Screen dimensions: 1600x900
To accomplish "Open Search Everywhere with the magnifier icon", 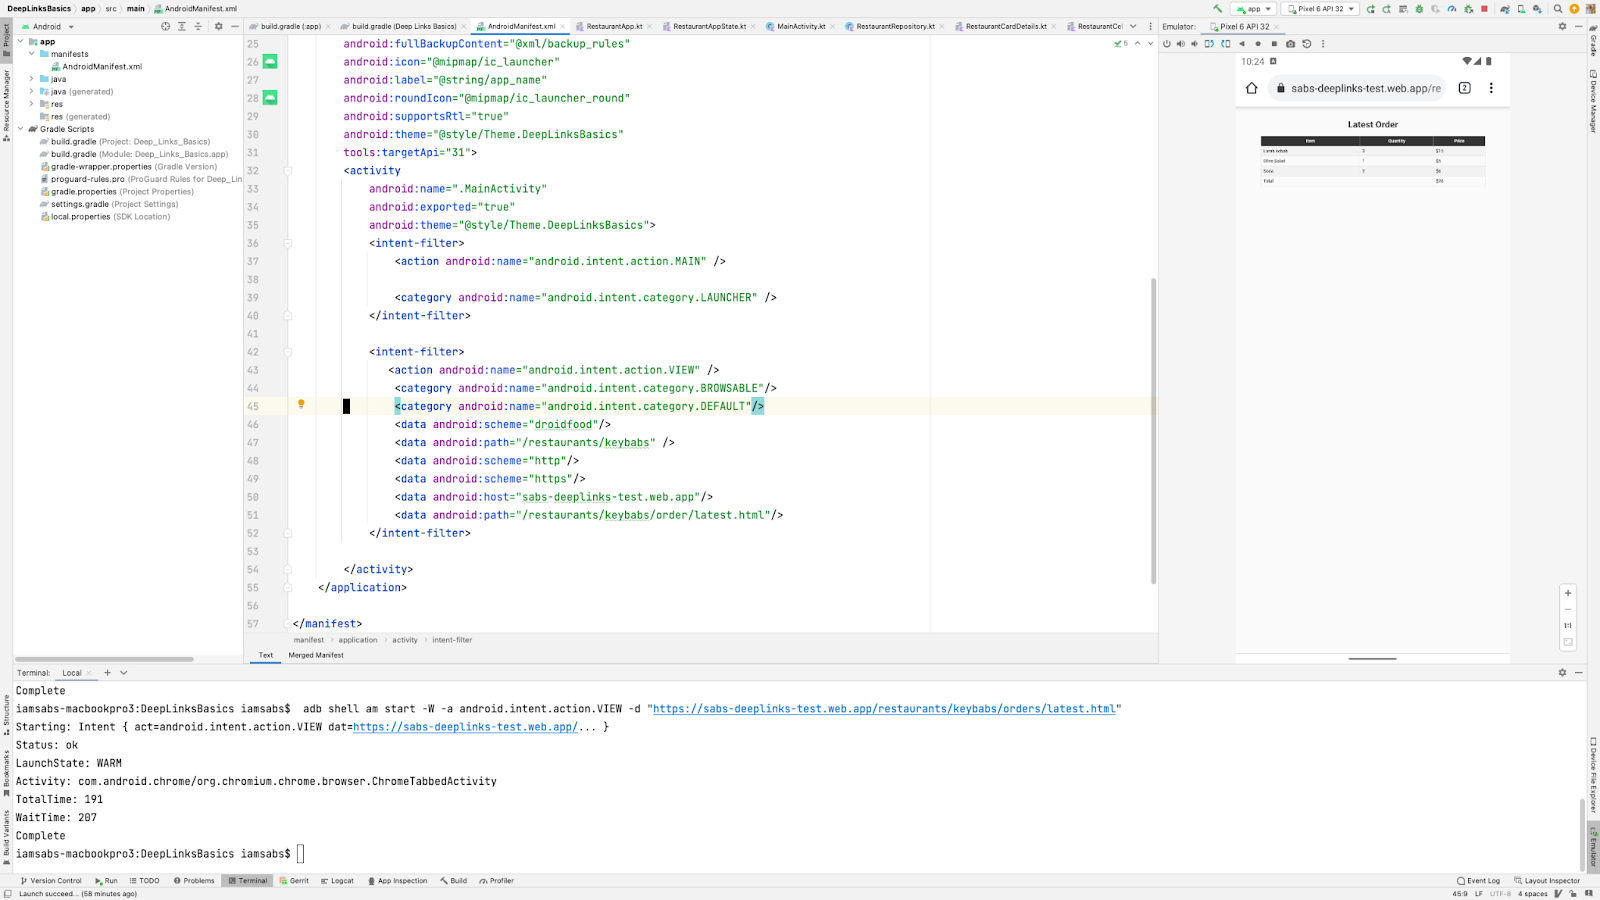I will pyautogui.click(x=1558, y=9).
